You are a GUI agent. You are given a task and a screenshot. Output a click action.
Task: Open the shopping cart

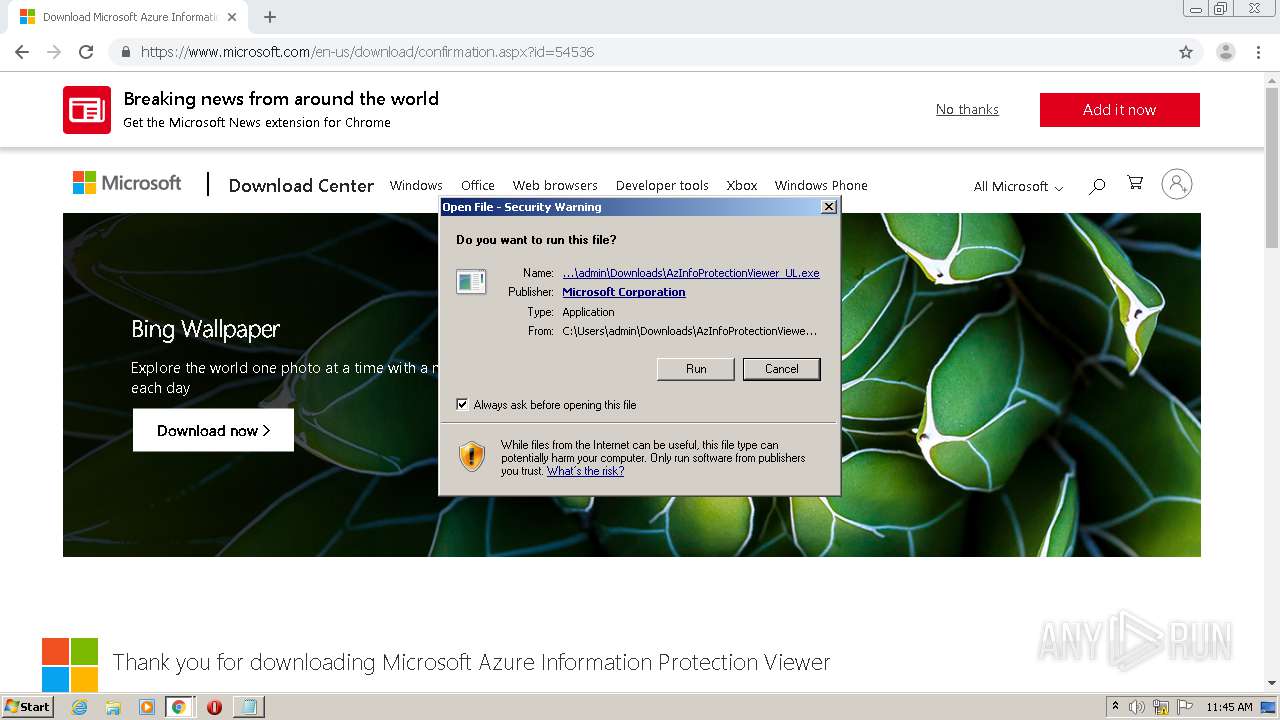pos(1135,183)
